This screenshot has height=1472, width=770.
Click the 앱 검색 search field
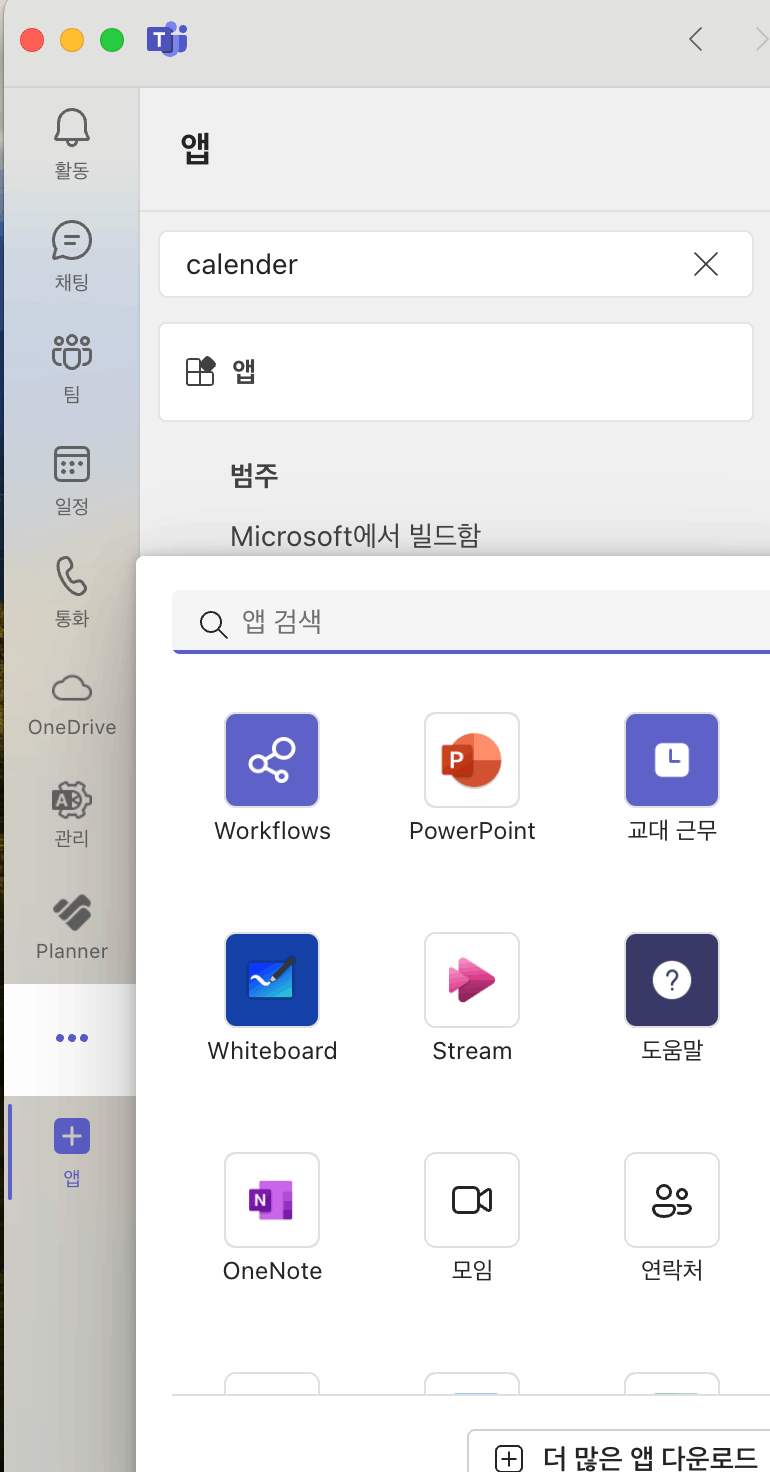(x=471, y=622)
